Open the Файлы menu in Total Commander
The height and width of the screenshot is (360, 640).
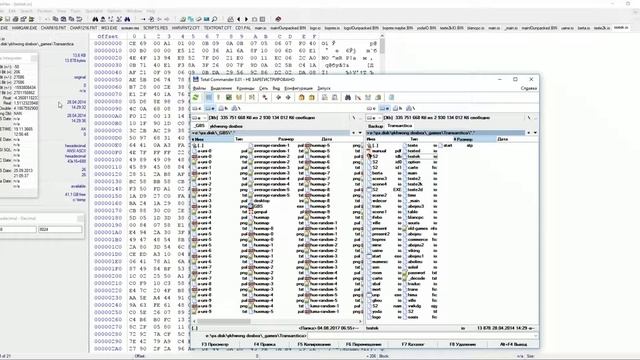point(199,88)
